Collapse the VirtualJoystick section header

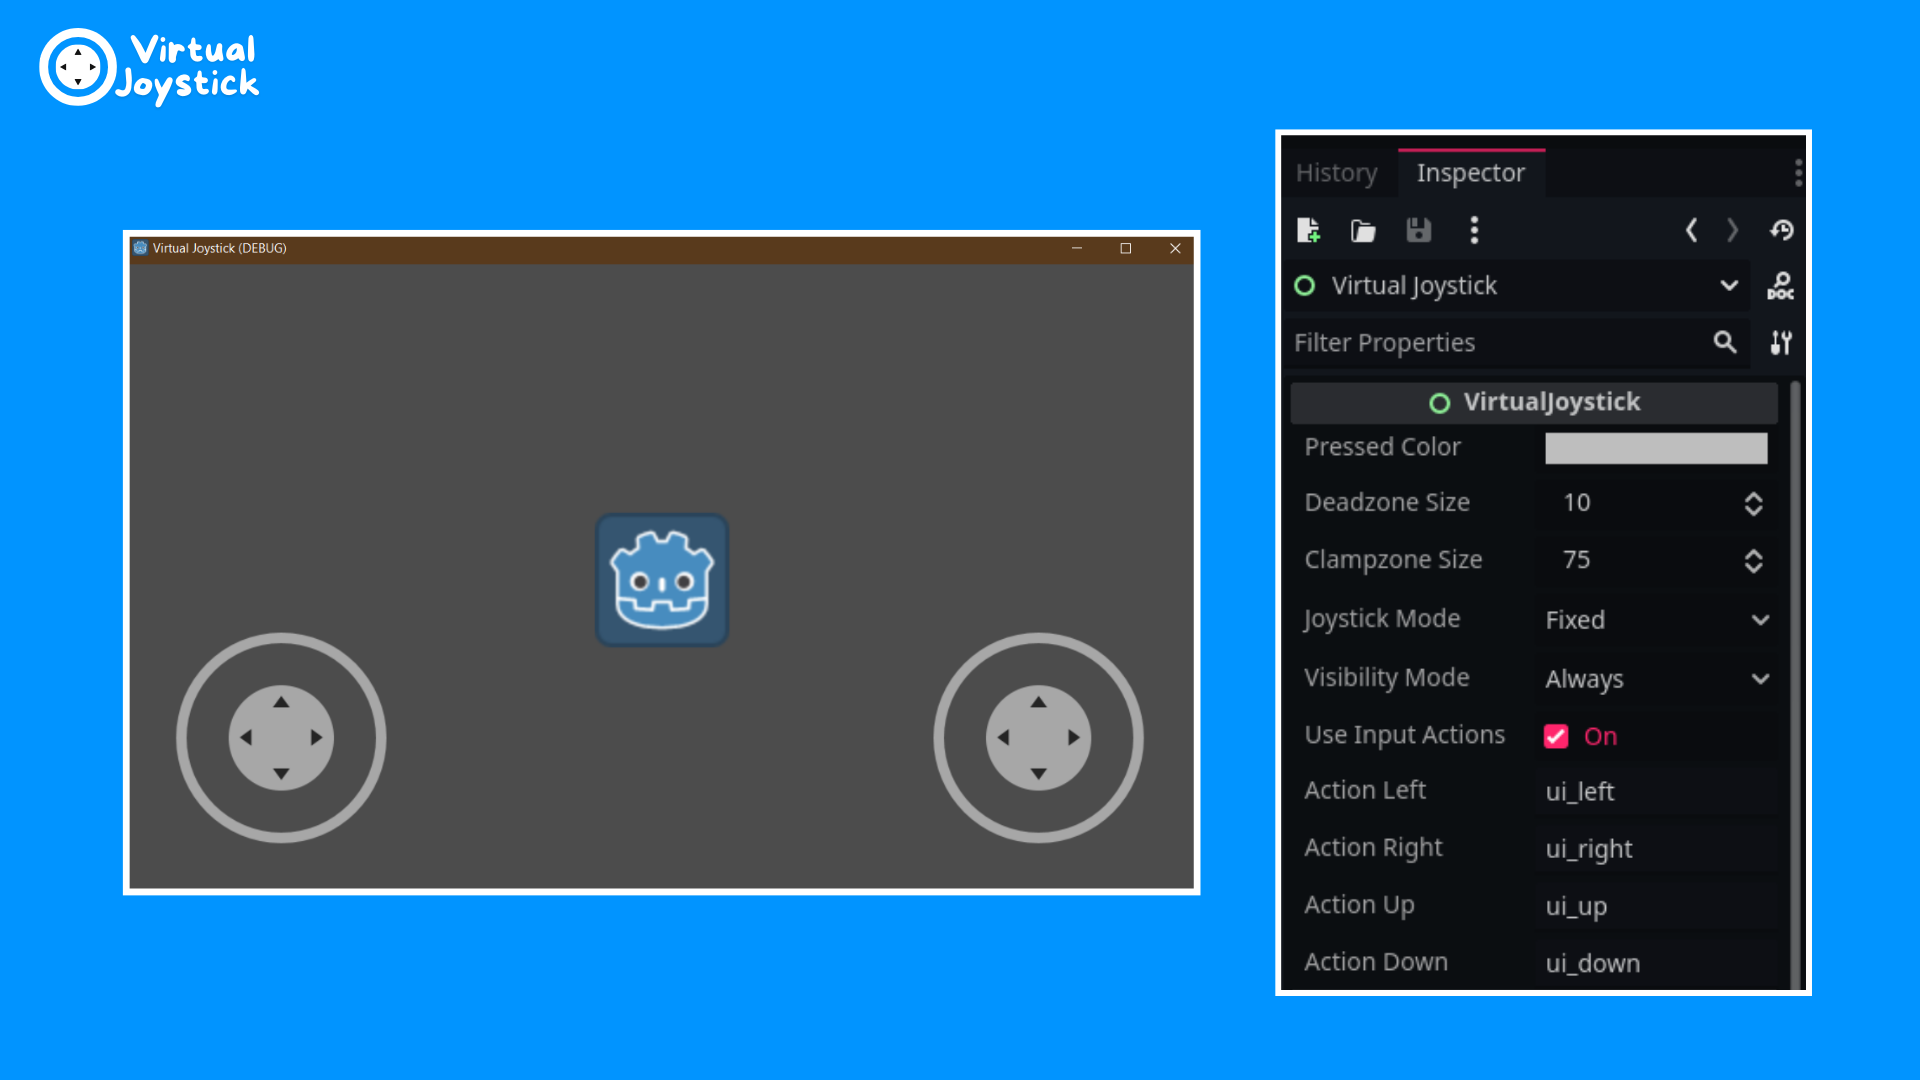pos(1534,402)
